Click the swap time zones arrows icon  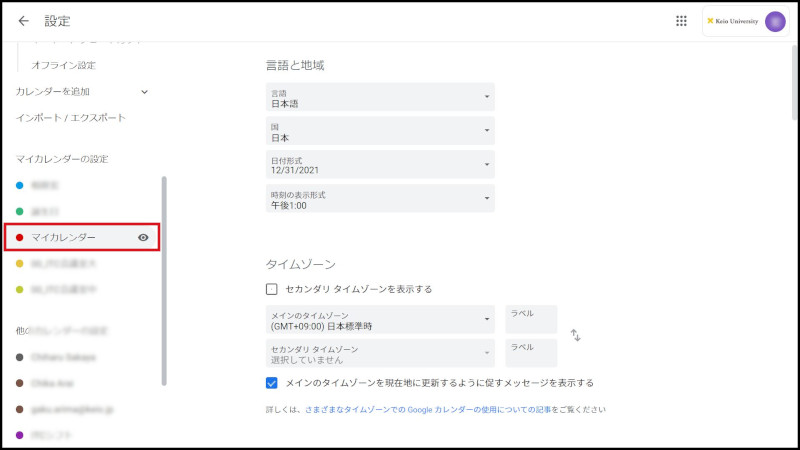pyautogui.click(x=575, y=336)
